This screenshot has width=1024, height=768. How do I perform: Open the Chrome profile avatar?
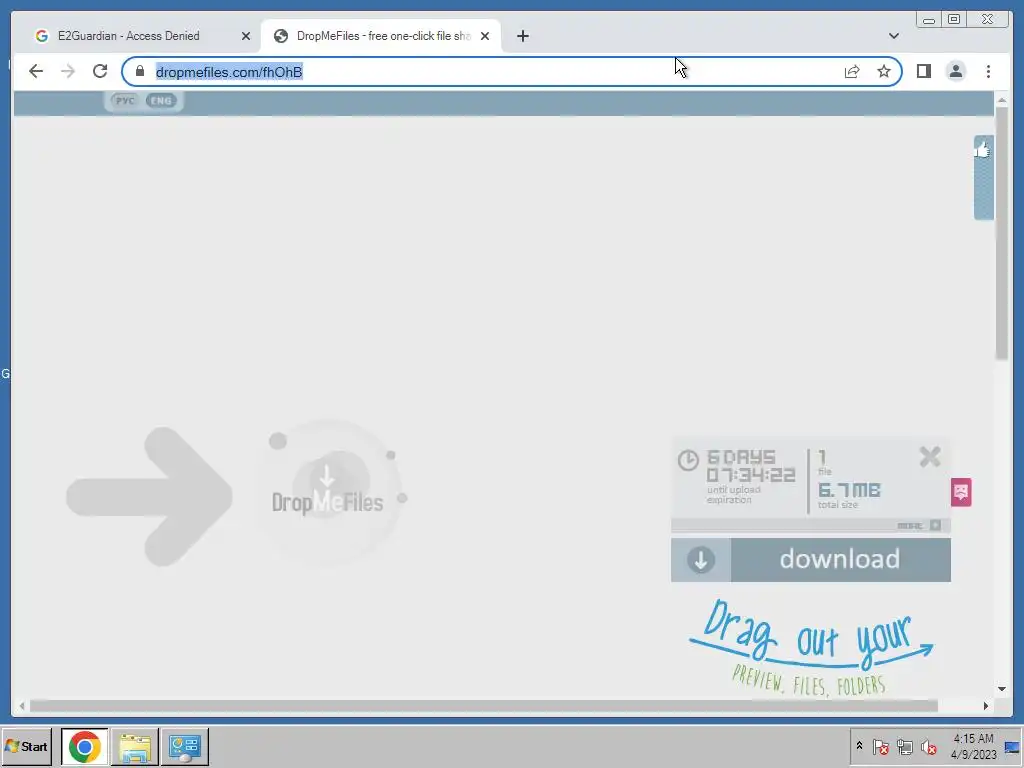[955, 71]
